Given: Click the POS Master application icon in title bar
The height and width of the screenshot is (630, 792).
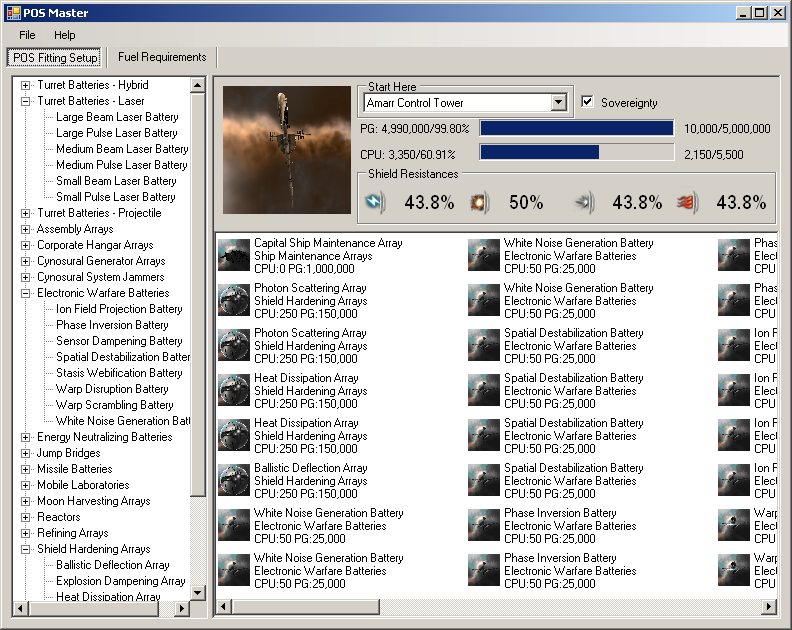Looking at the screenshot, I should point(13,13).
